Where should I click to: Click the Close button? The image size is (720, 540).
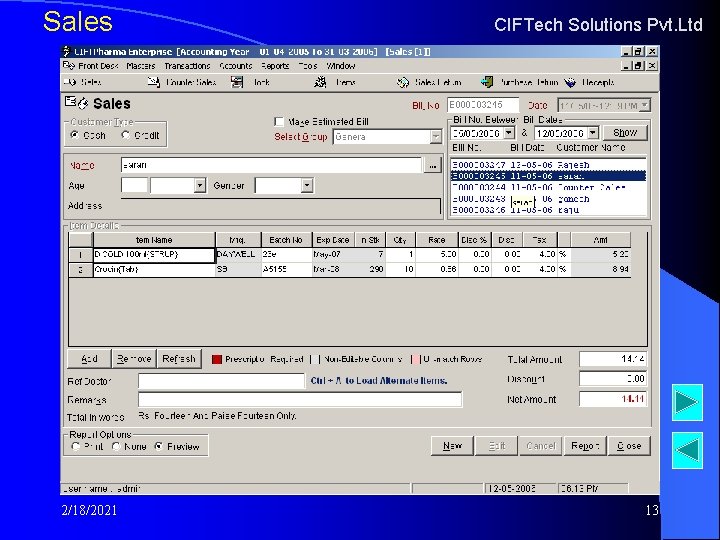click(629, 445)
